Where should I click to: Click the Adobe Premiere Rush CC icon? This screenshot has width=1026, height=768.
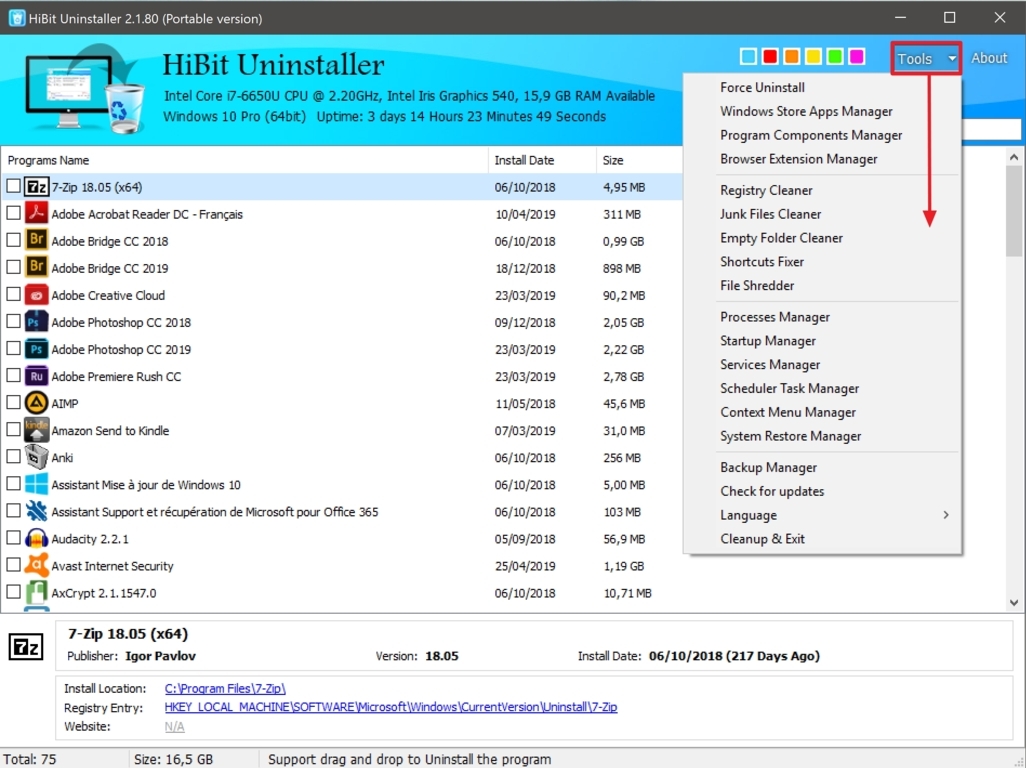click(37, 375)
